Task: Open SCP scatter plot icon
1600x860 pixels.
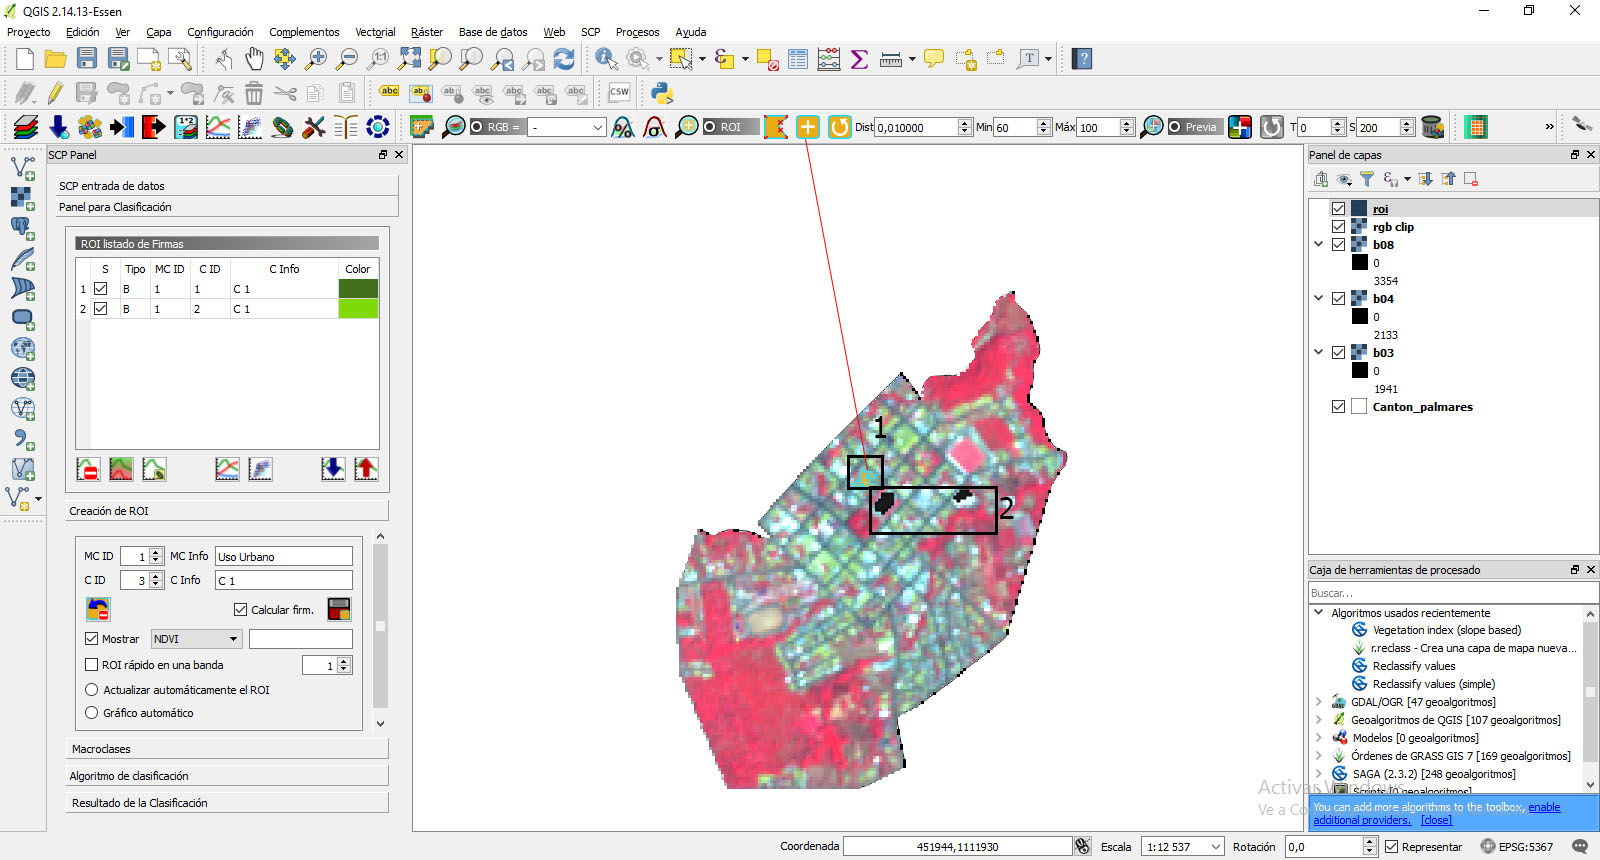Action: pos(250,127)
